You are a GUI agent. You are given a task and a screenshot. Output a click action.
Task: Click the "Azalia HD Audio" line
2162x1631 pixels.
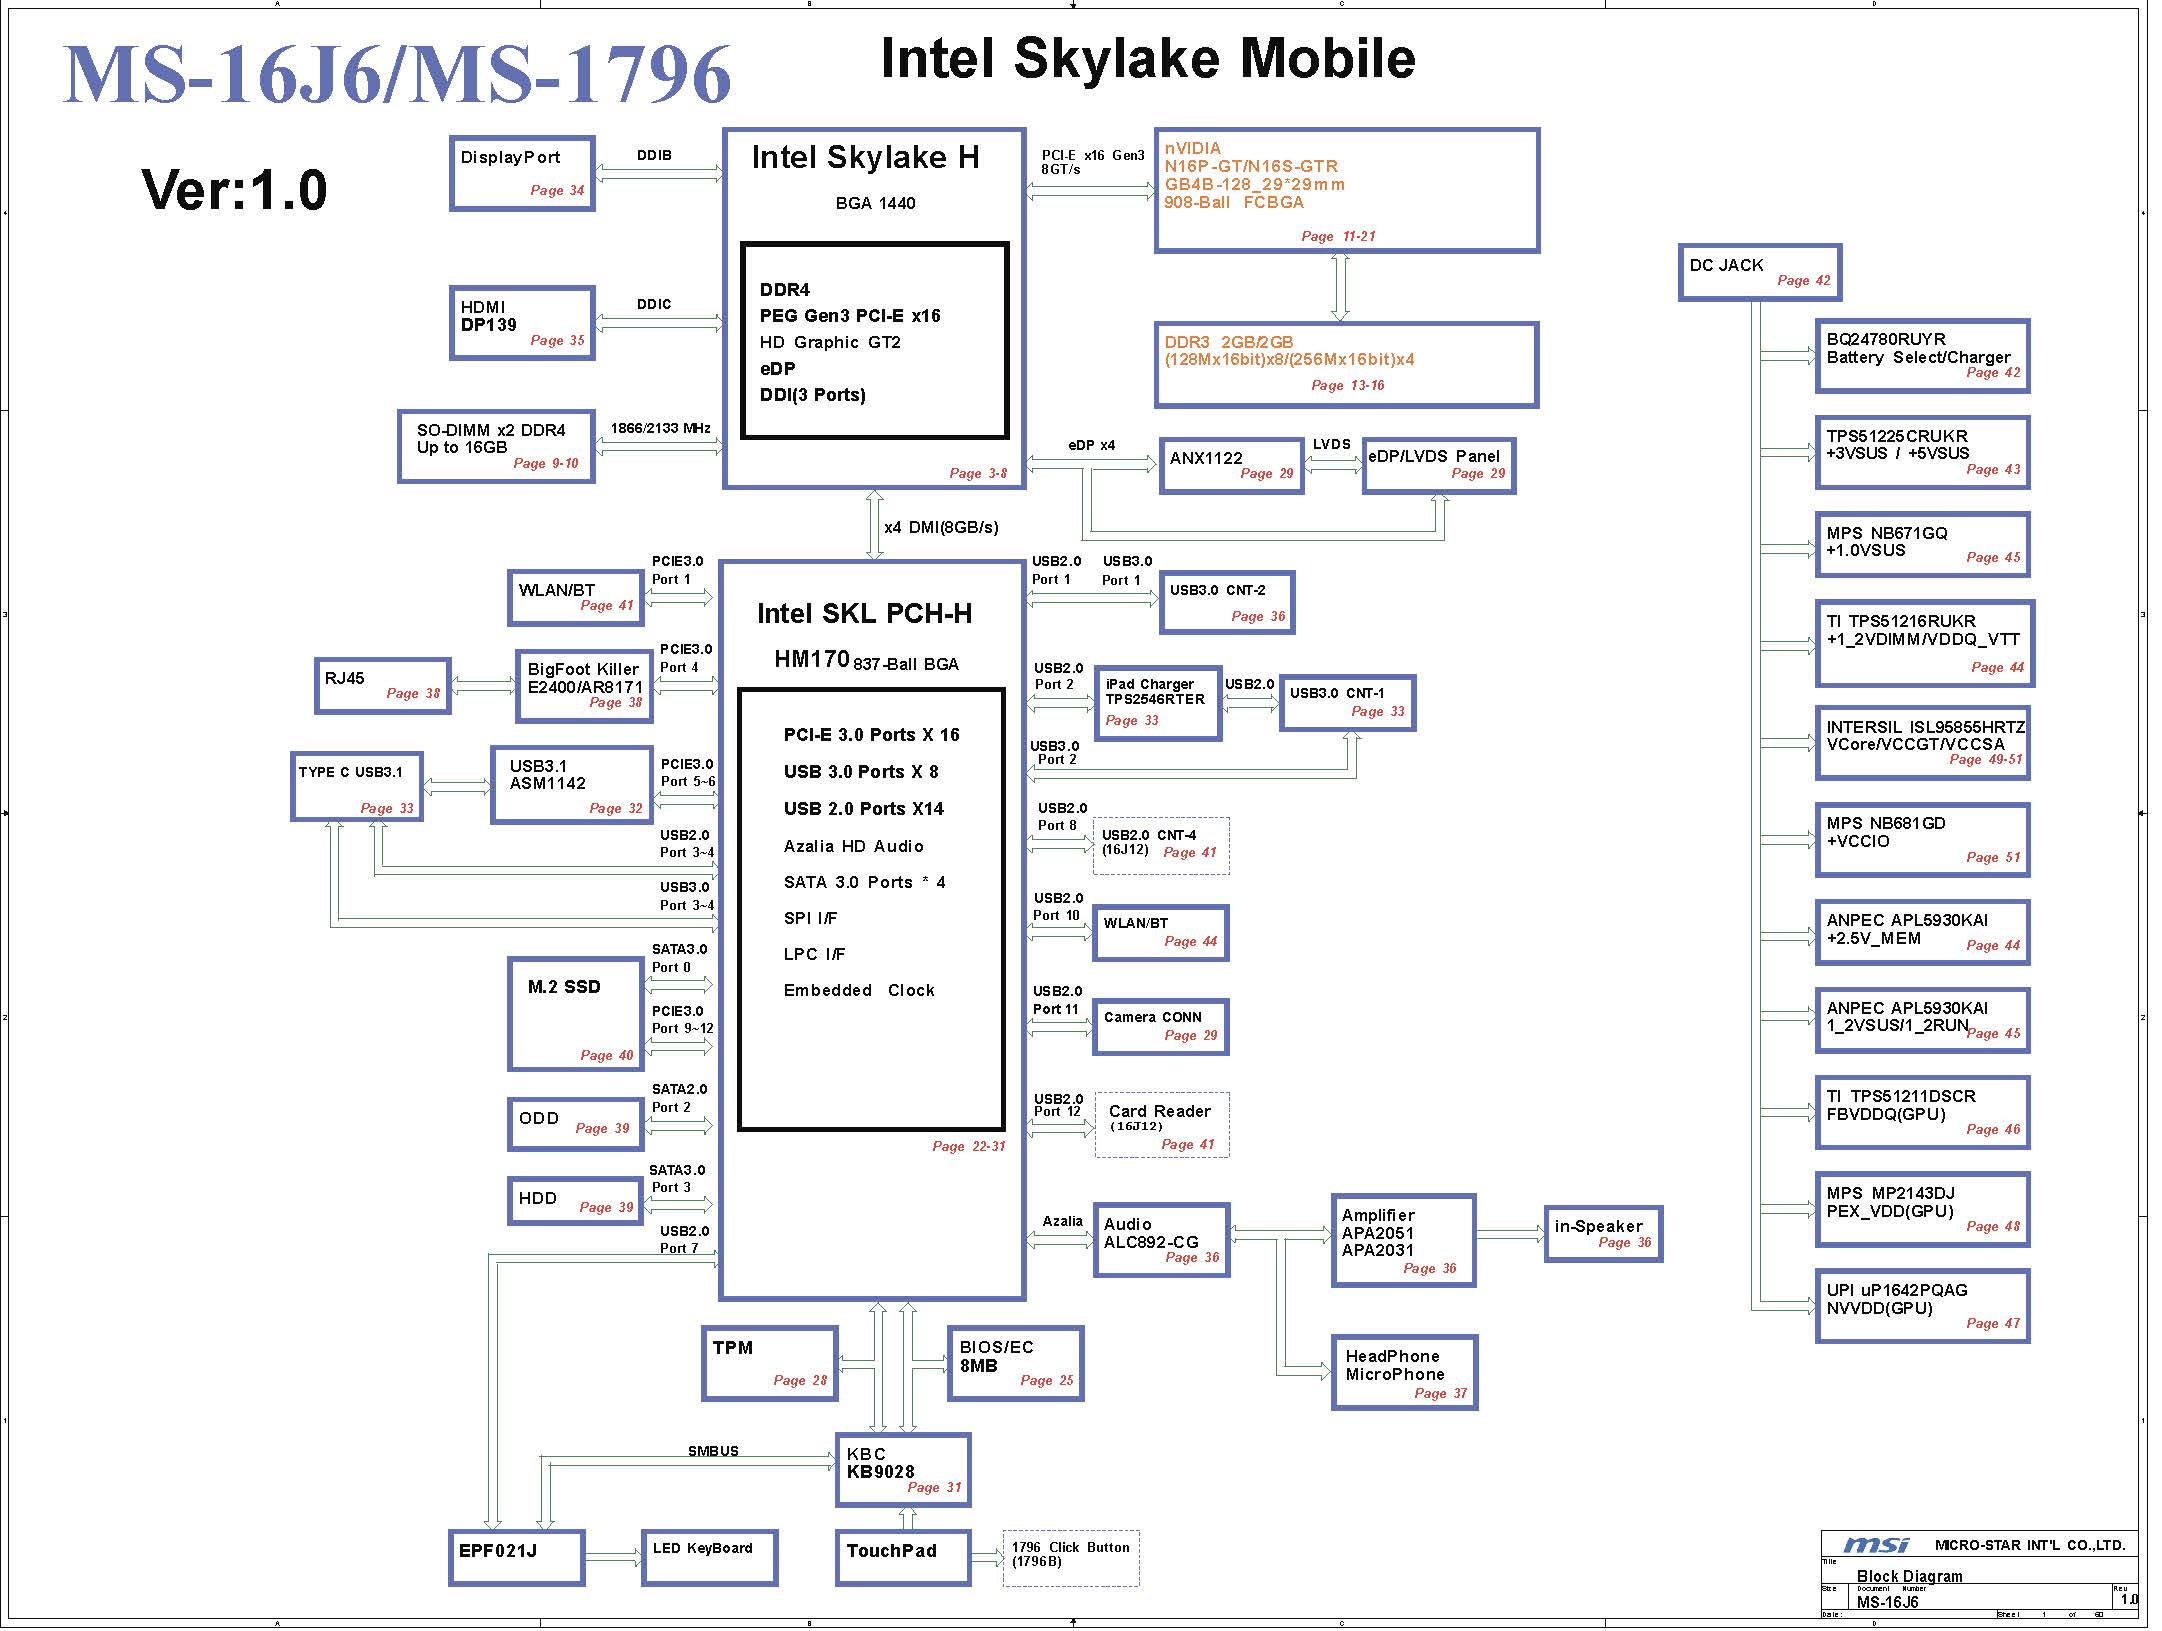(x=853, y=846)
